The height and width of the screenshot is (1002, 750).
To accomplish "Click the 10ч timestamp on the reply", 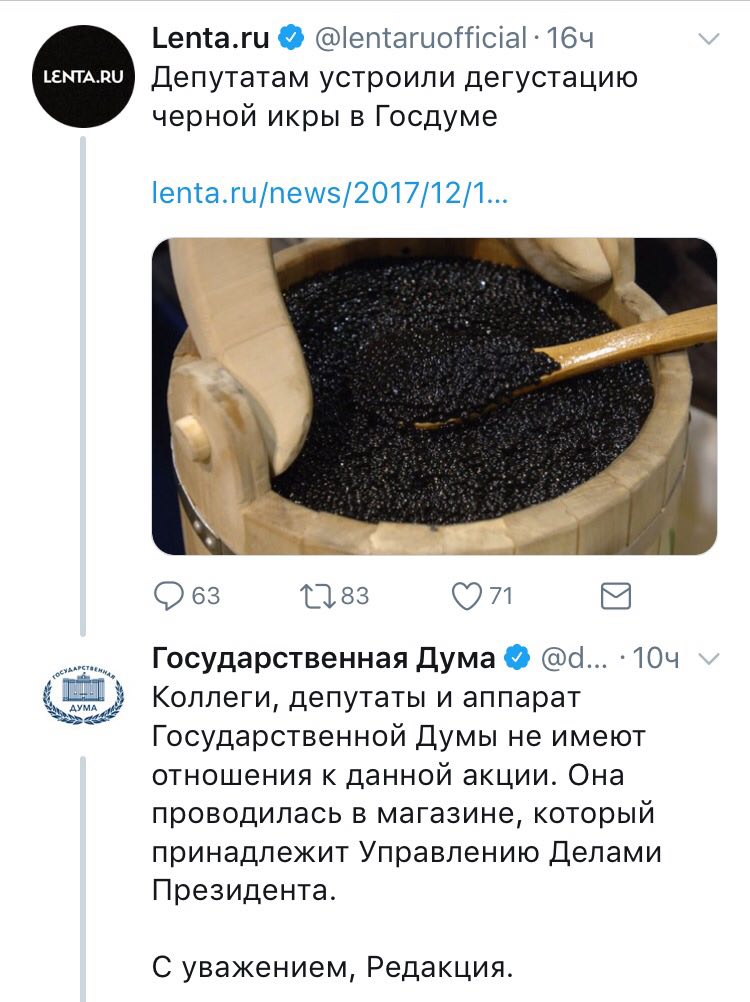I will pos(655,658).
